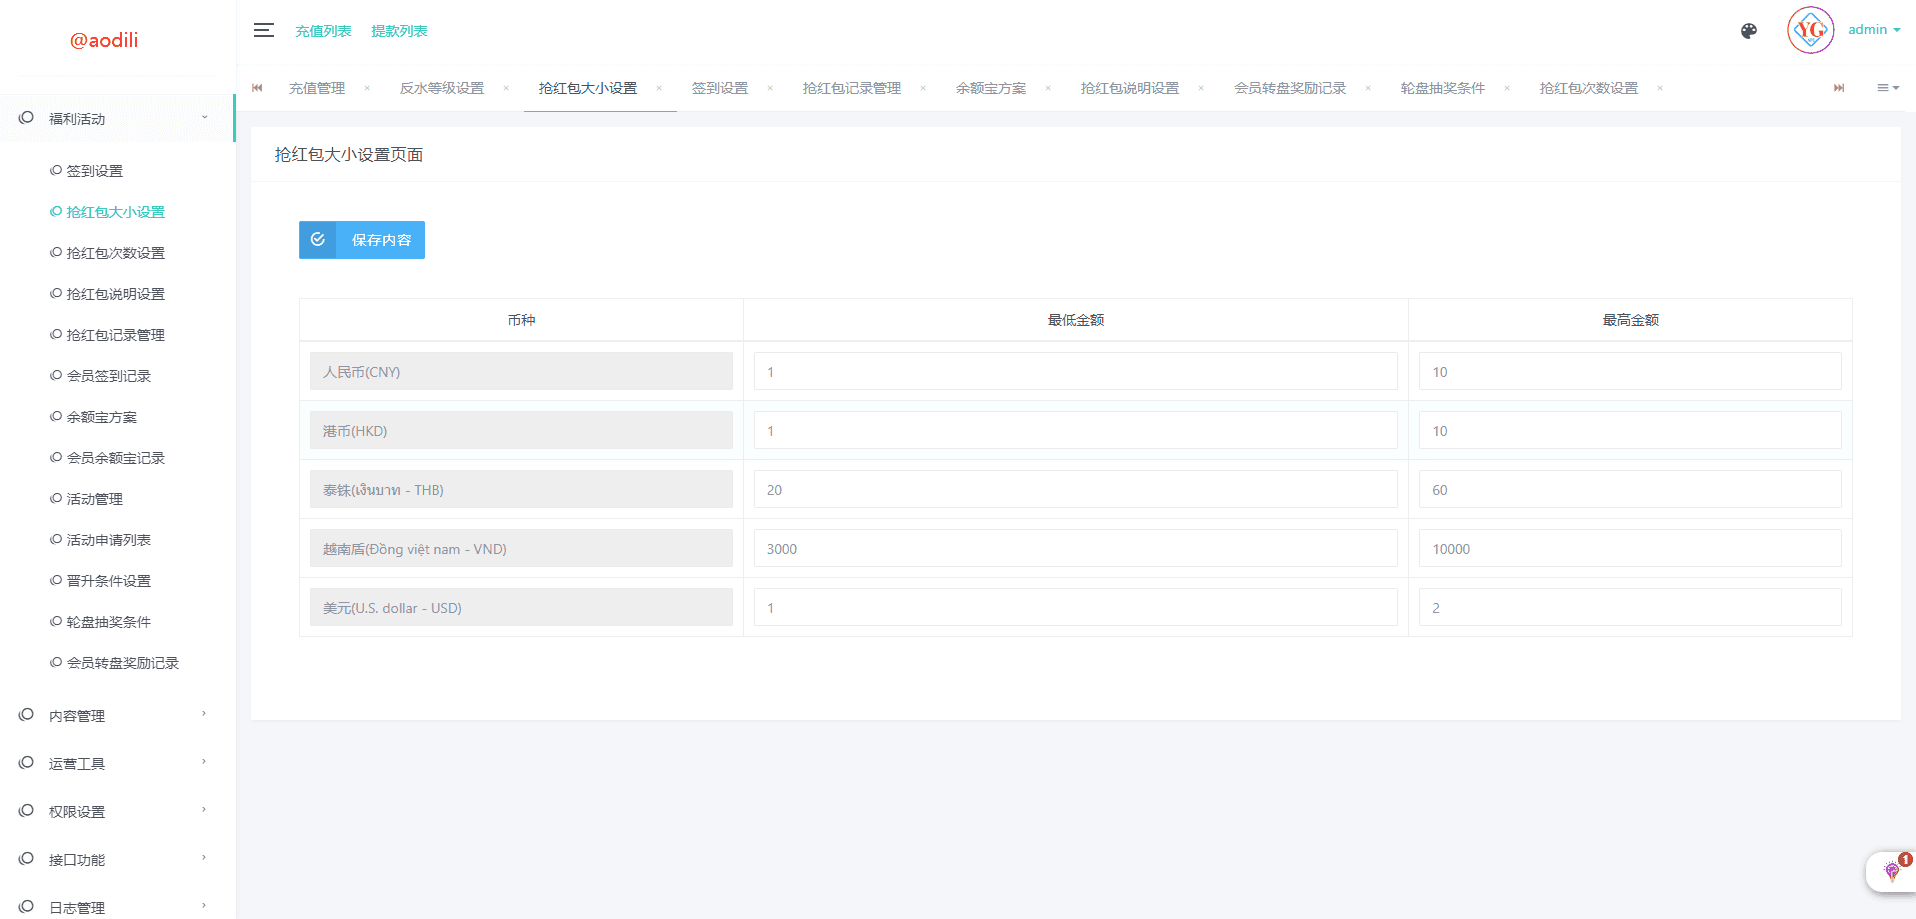Close the 轮盘抽奖条件 tab
Screen dimensions: 1916x919
pyautogui.click(x=1507, y=88)
